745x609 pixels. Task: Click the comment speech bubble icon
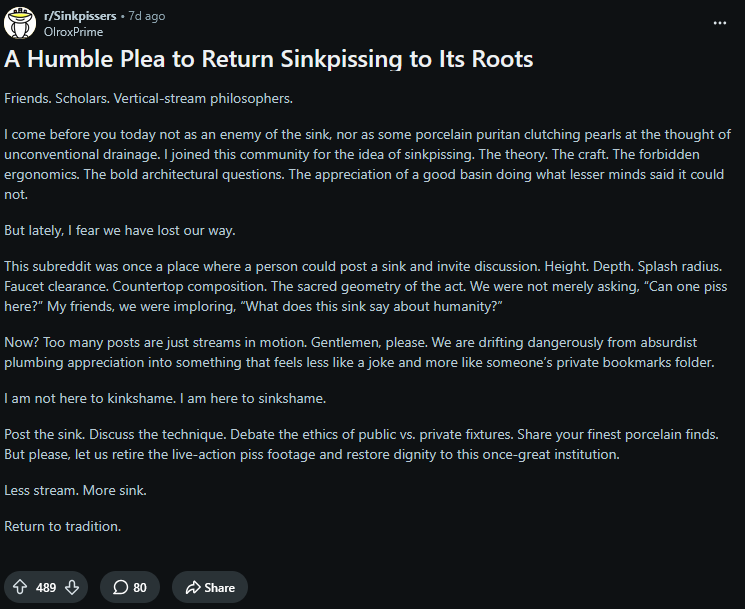(120, 587)
